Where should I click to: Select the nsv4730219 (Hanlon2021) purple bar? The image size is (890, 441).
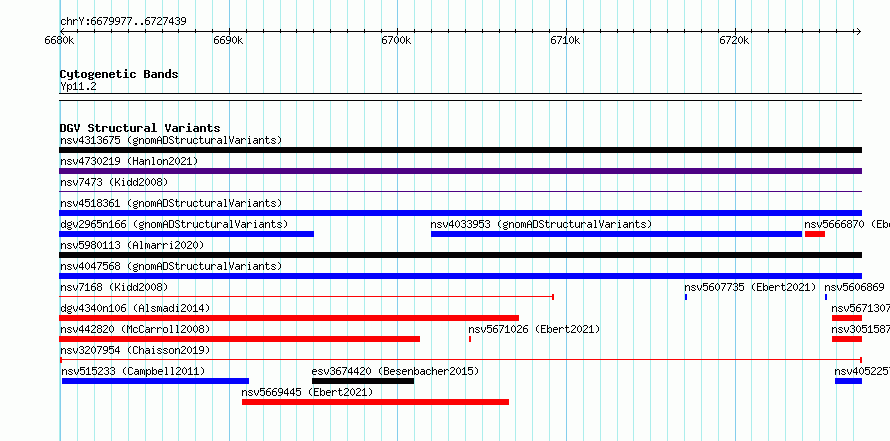click(460, 171)
